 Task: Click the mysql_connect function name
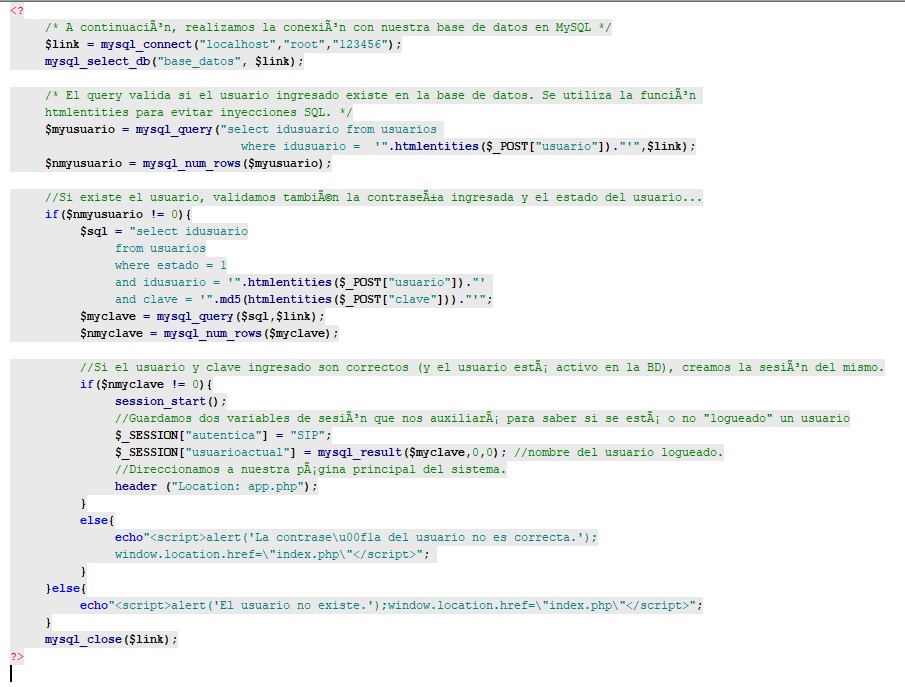coord(146,44)
